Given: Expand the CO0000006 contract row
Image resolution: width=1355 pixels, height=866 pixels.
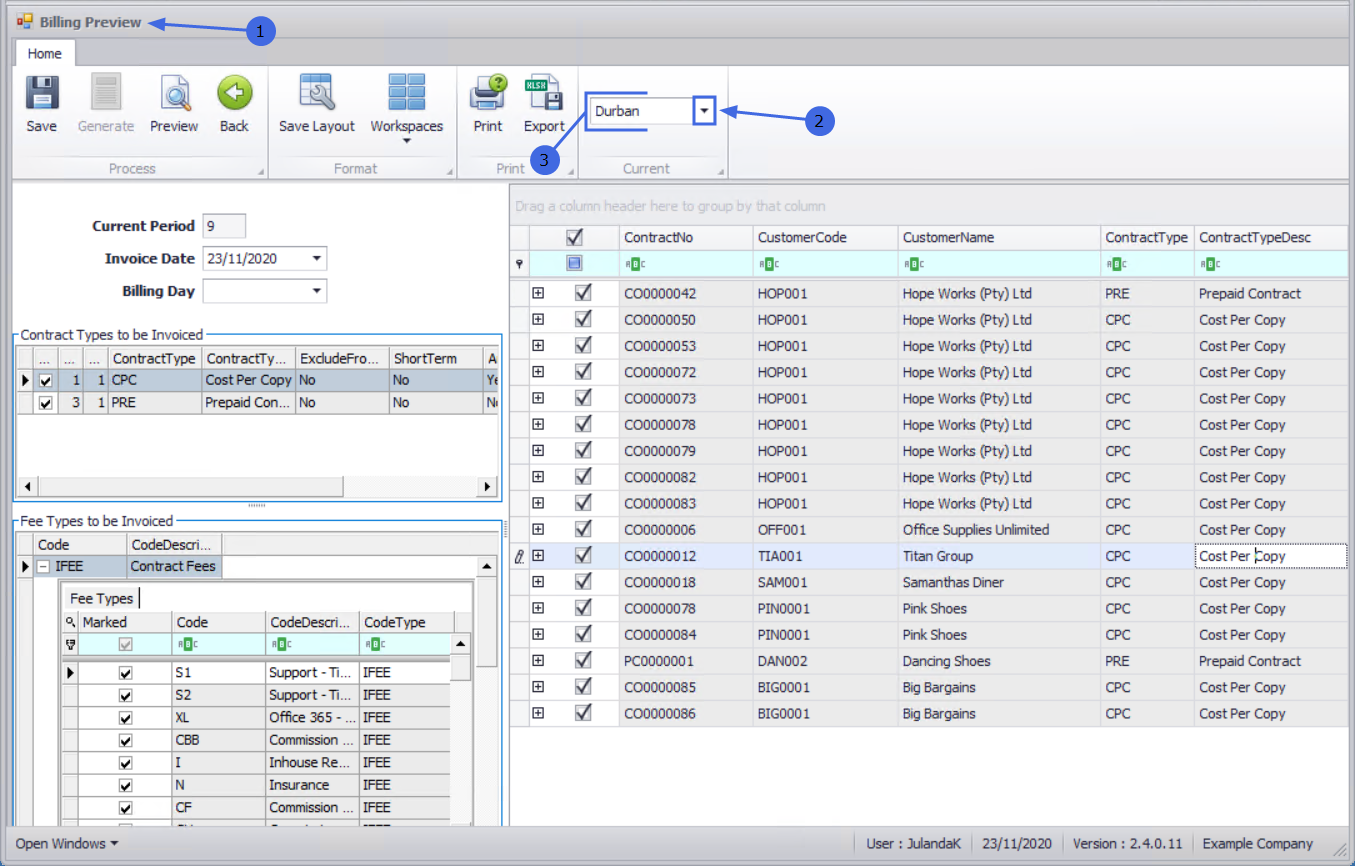Looking at the screenshot, I should tap(538, 529).
